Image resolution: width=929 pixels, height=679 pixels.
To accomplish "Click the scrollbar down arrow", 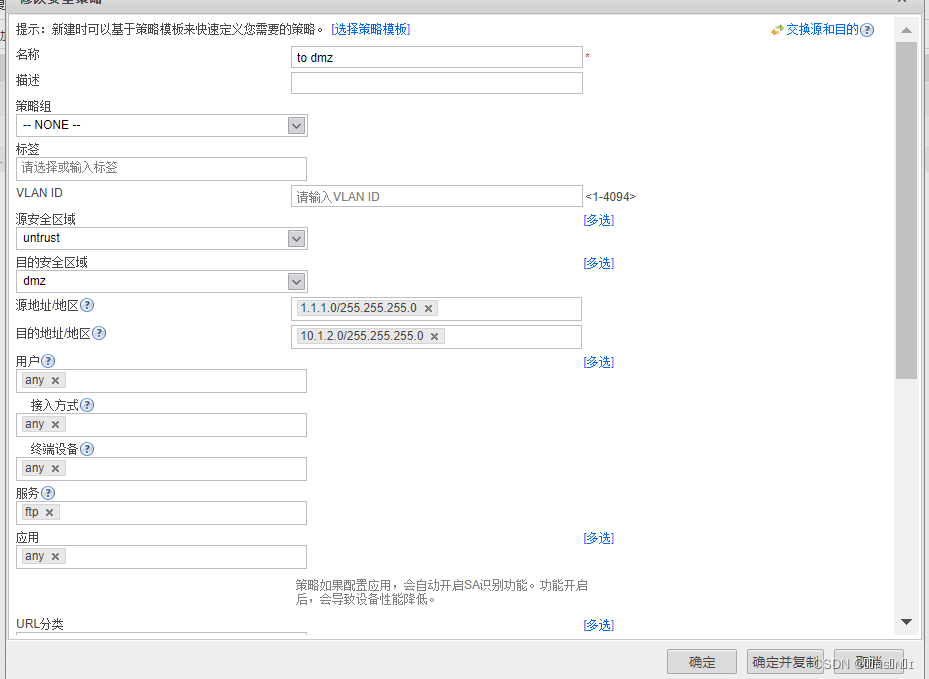I will coord(906,622).
